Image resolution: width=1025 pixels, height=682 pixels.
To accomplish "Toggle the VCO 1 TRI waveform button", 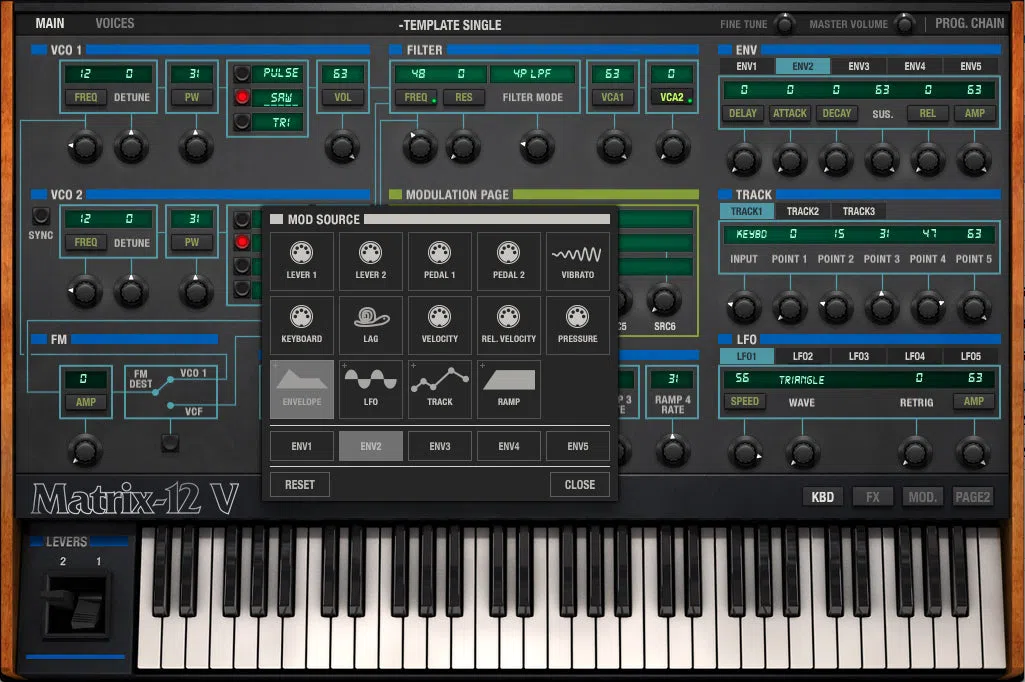I will point(242,122).
